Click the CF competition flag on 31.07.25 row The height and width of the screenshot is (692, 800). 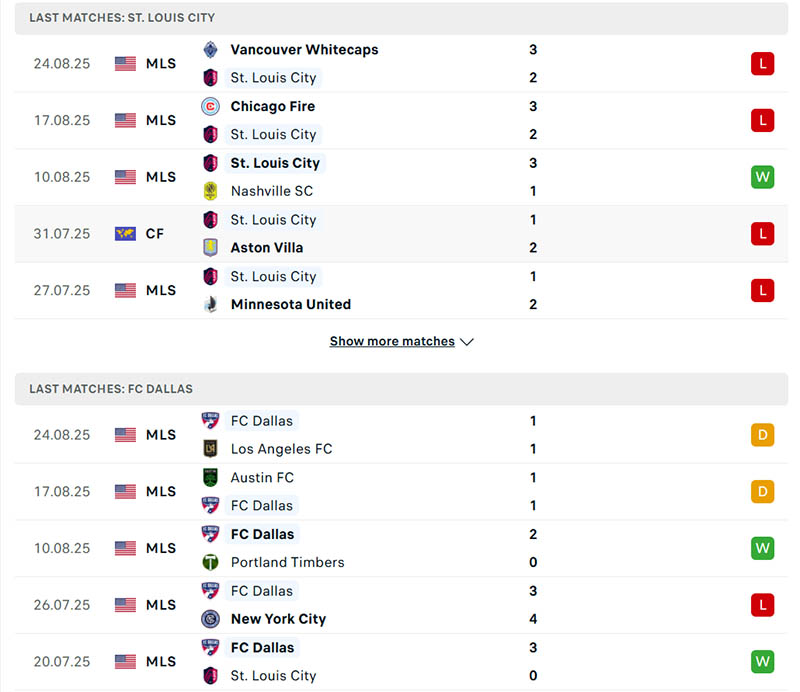pyautogui.click(x=124, y=233)
